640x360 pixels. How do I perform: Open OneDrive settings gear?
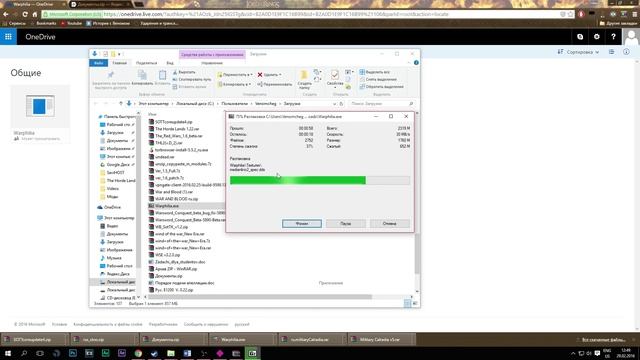point(597,37)
